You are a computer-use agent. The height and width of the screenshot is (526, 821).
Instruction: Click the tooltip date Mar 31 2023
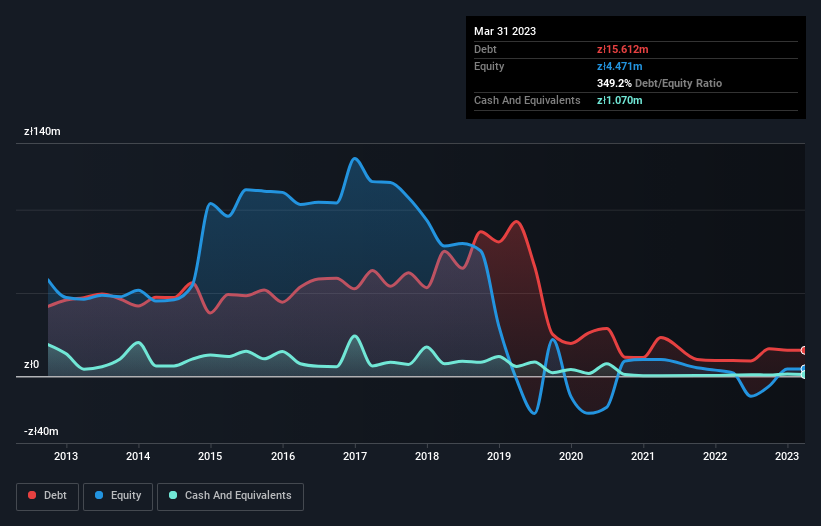point(505,31)
